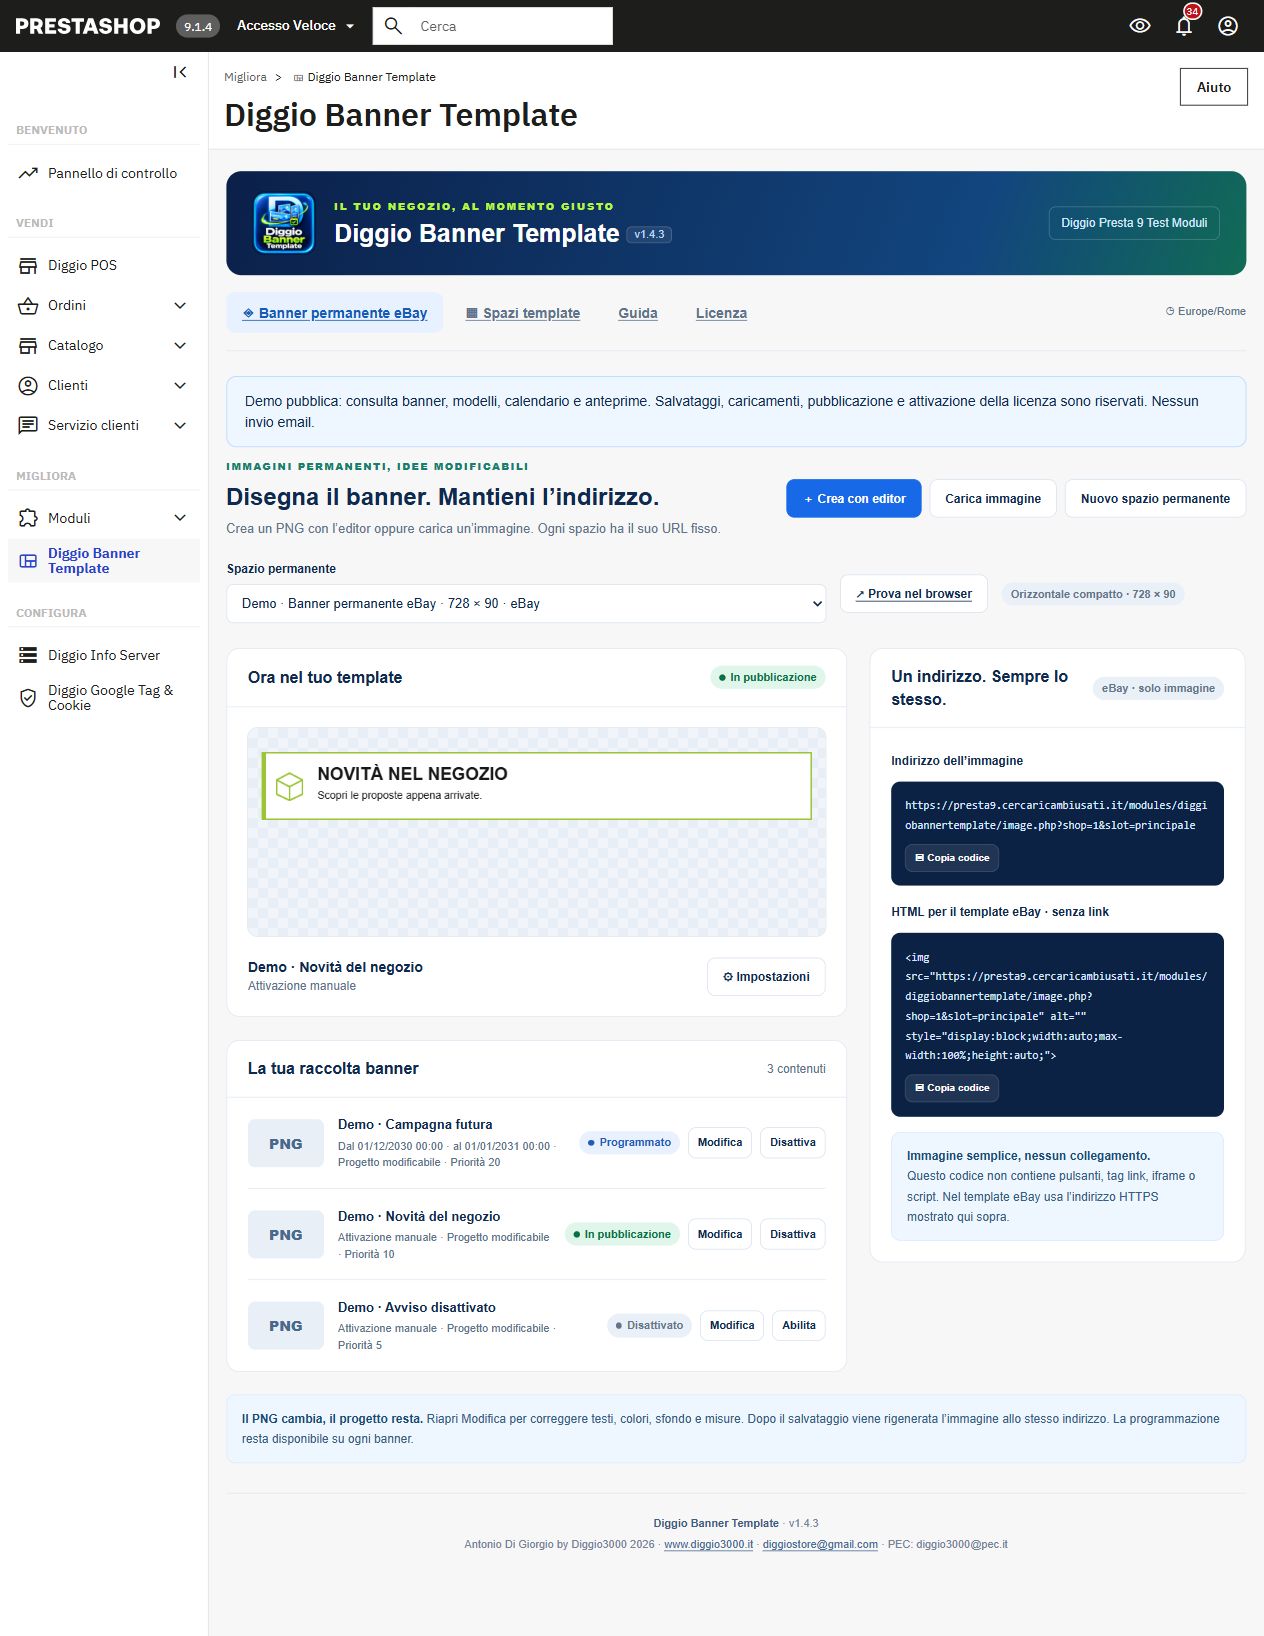Image resolution: width=1264 pixels, height=1636 pixels.
Task: Open the Licenza tab
Action: point(721,313)
